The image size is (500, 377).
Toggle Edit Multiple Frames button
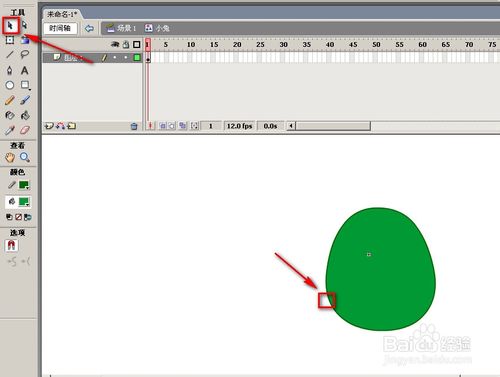tap(183, 126)
